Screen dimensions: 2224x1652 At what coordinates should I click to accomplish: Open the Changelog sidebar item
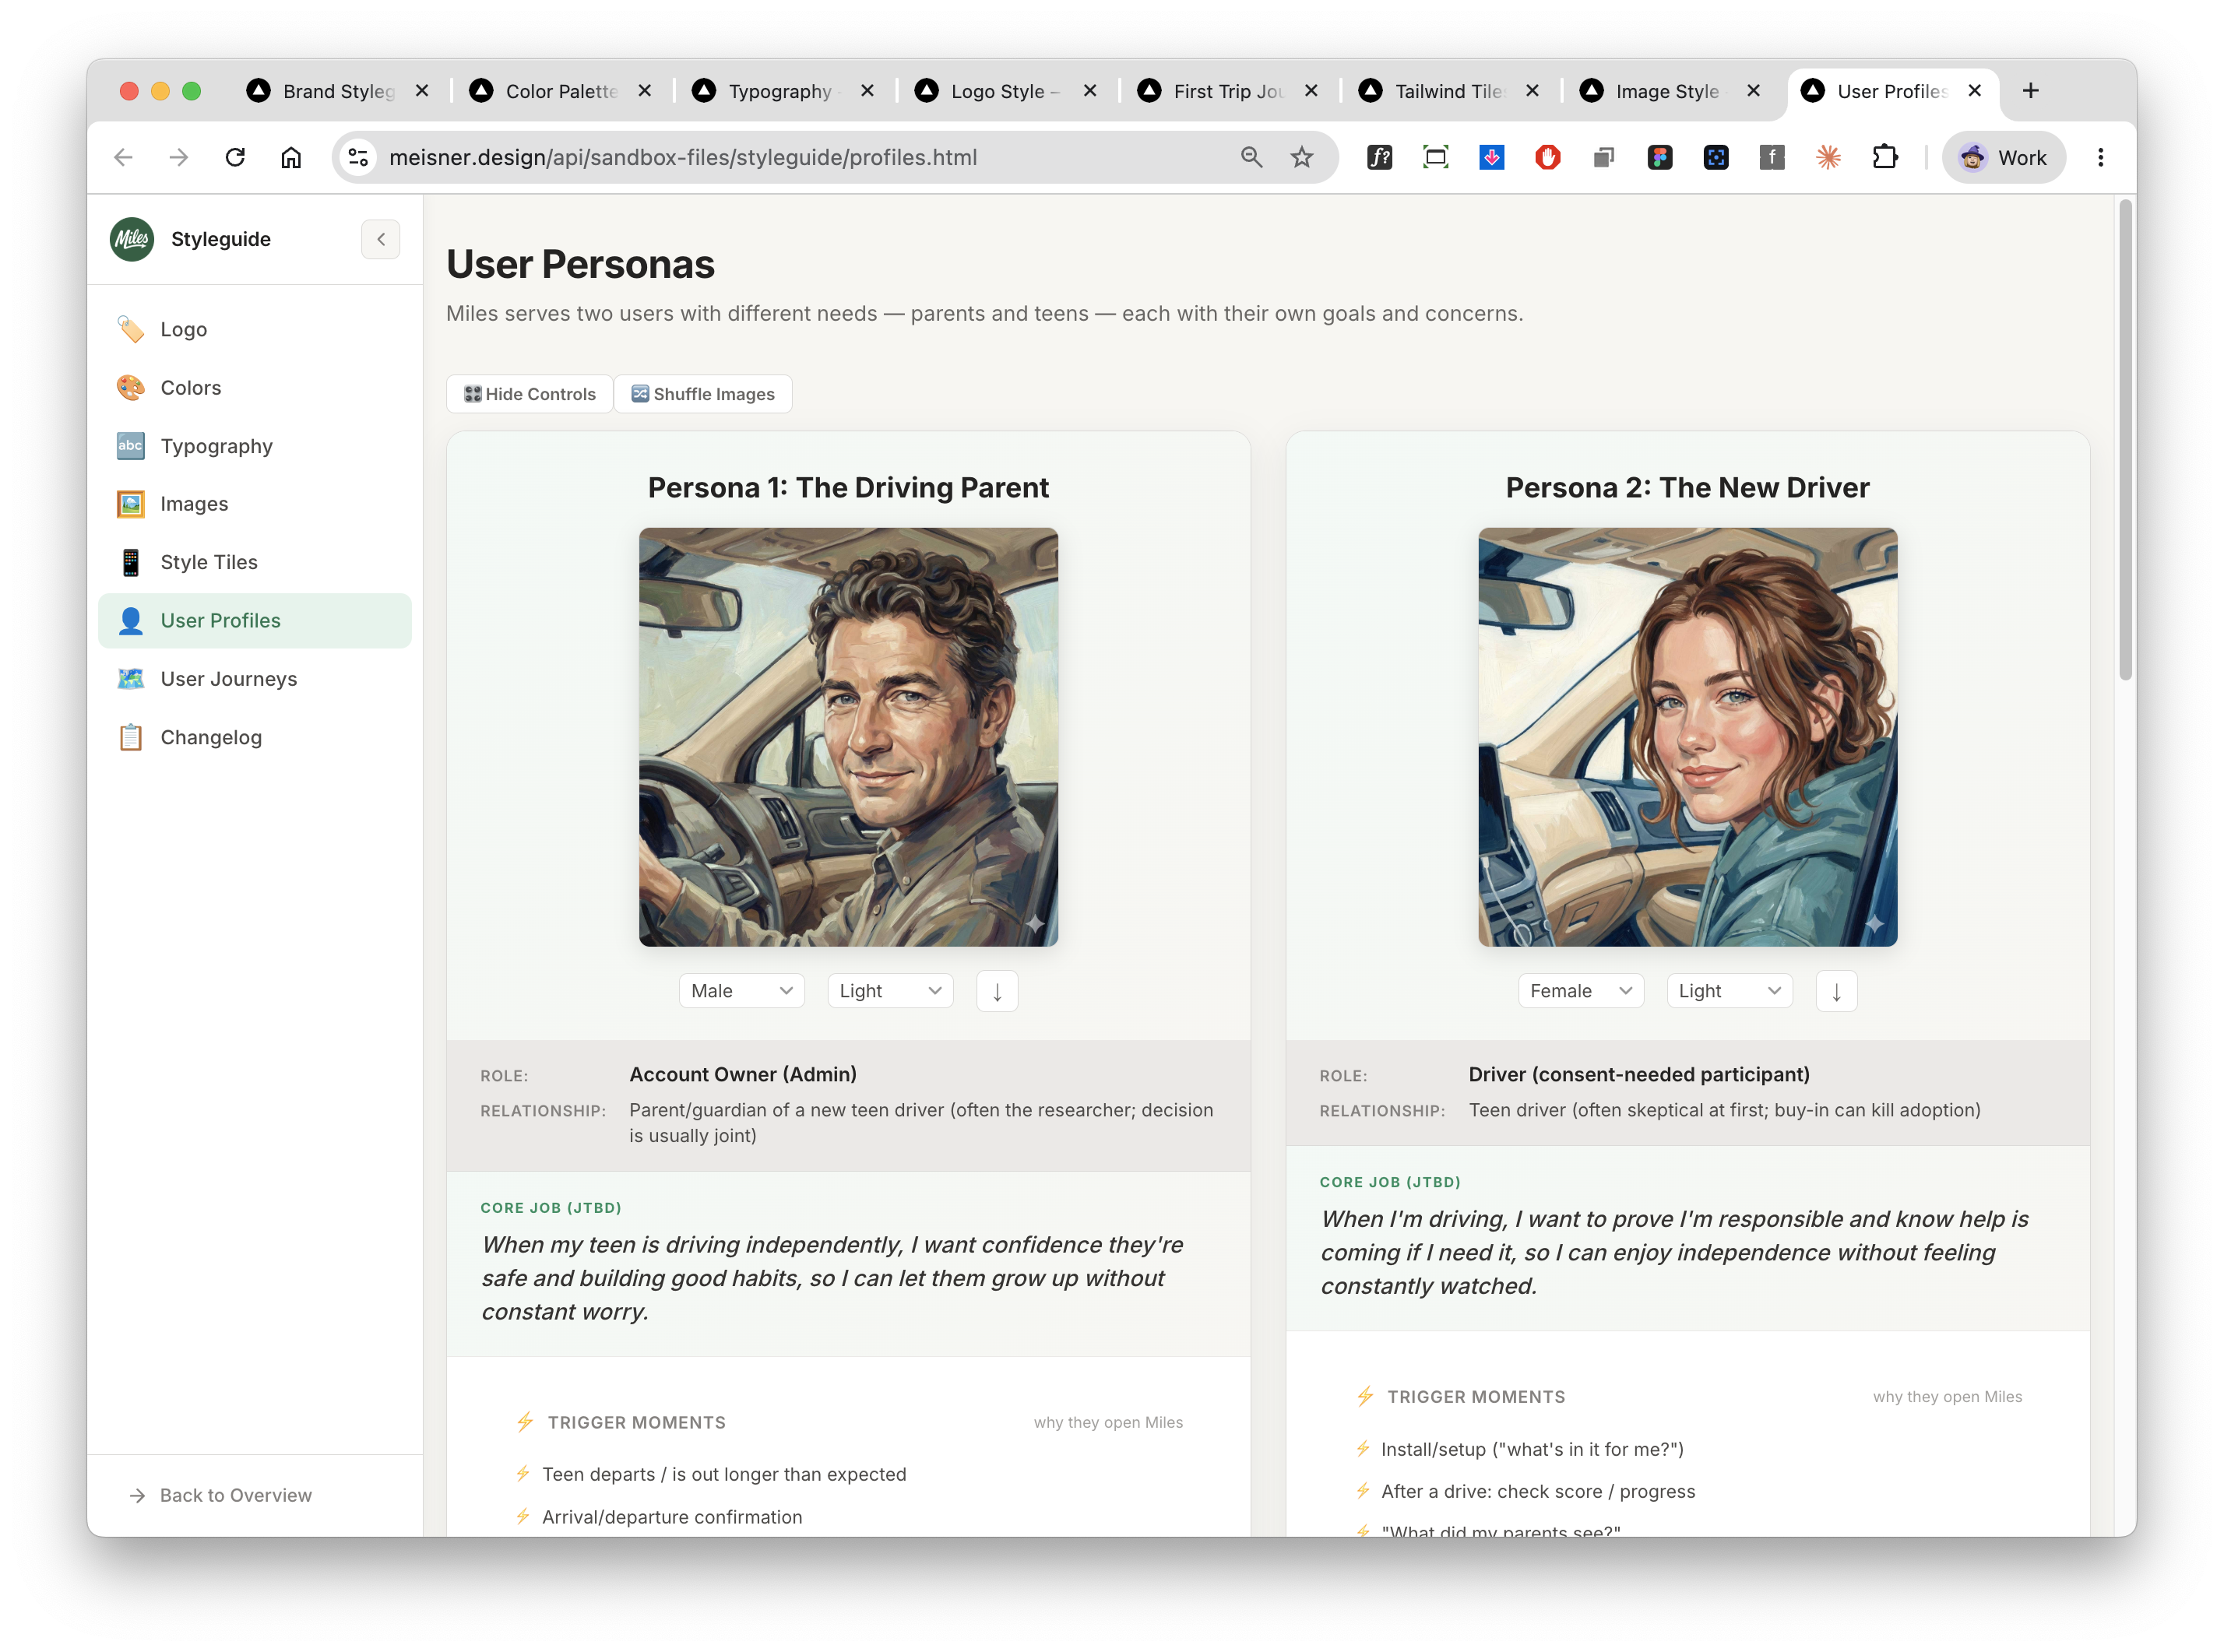click(x=255, y=737)
